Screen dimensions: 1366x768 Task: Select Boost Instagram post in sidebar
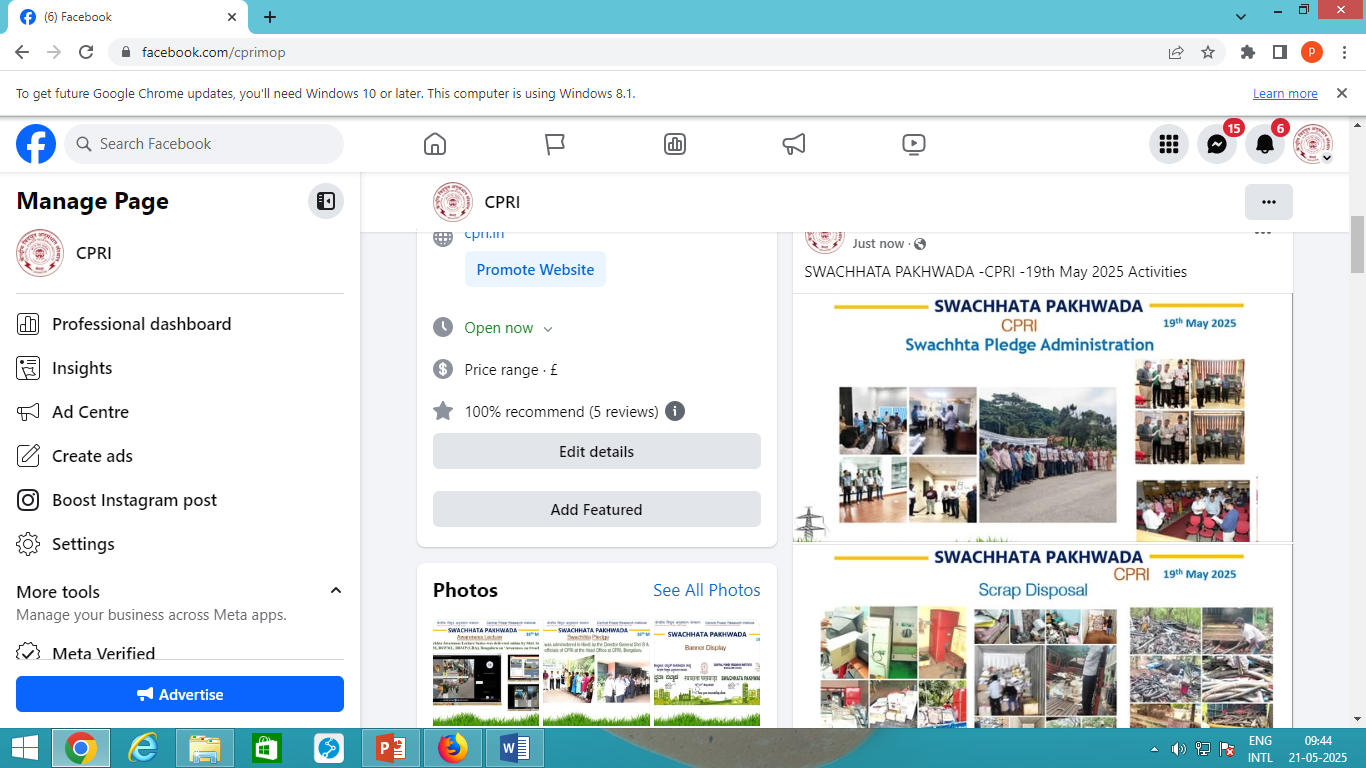coord(180,500)
